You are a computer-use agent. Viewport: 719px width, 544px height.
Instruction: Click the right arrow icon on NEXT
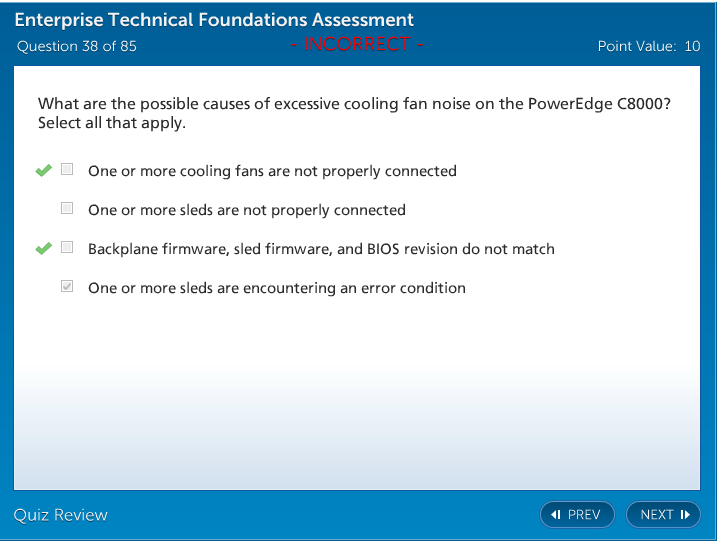click(x=685, y=515)
